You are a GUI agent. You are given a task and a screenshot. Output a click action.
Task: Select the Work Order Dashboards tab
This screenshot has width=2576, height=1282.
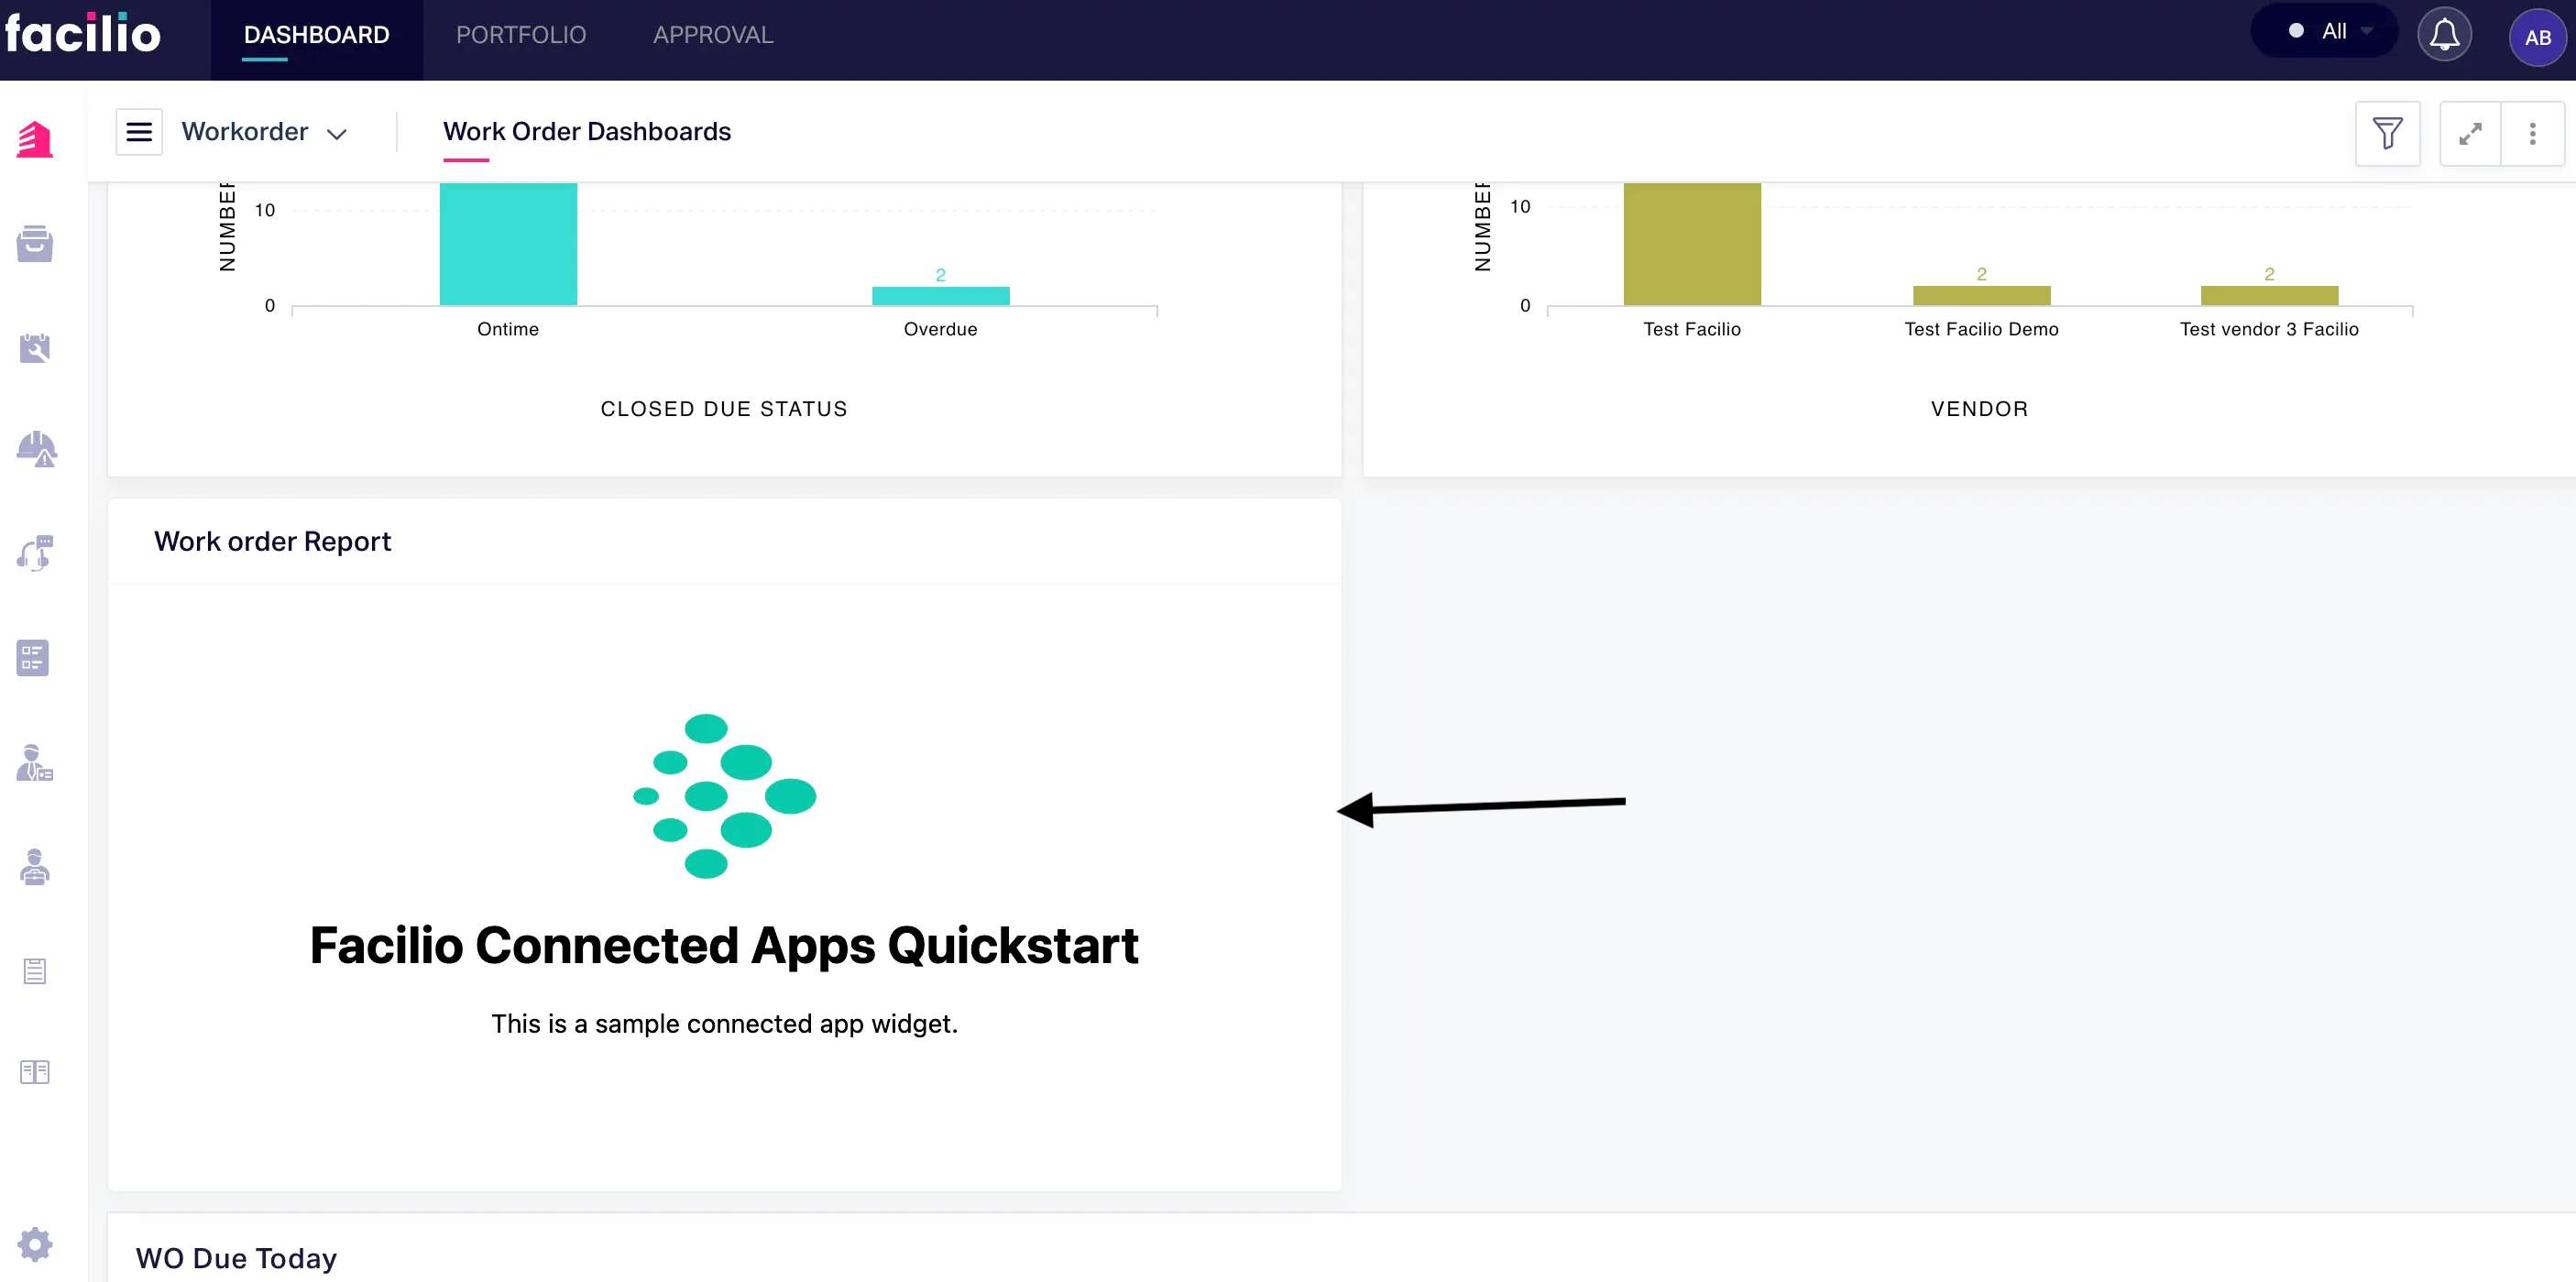click(587, 132)
